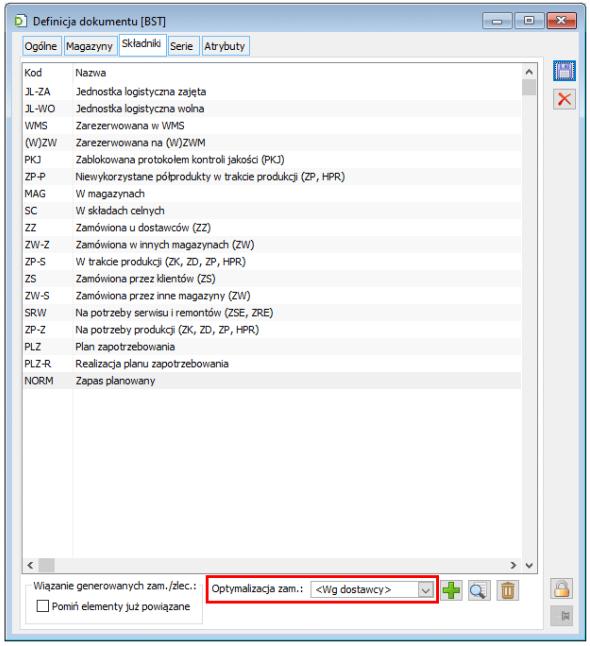Preview selected component with magnifier icon

[479, 590]
